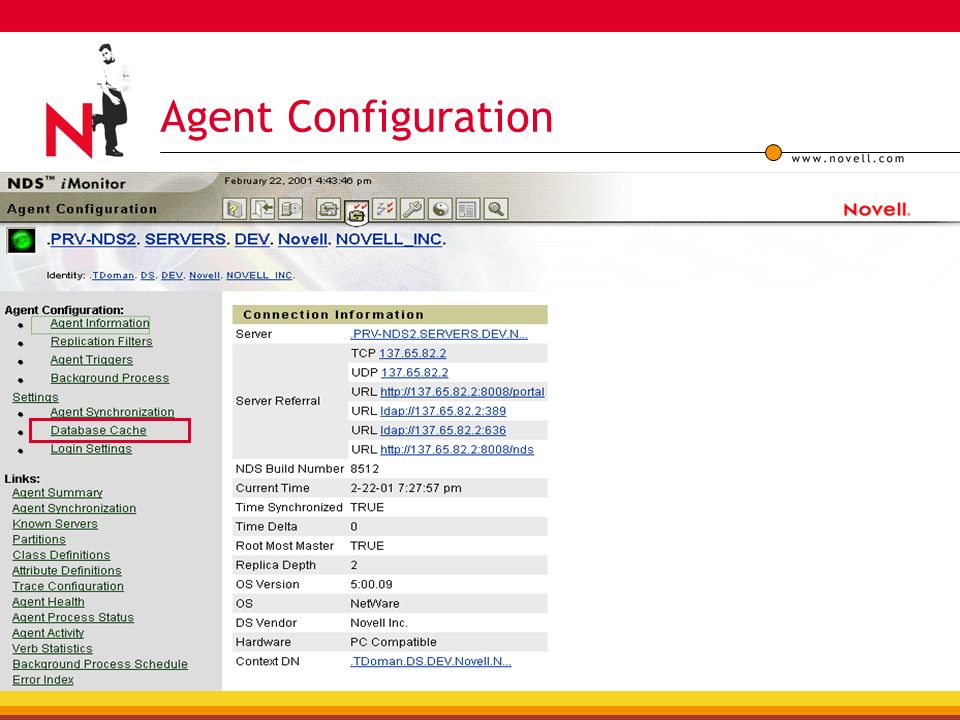
Task: Open Replication Filters link
Action: click(102, 342)
